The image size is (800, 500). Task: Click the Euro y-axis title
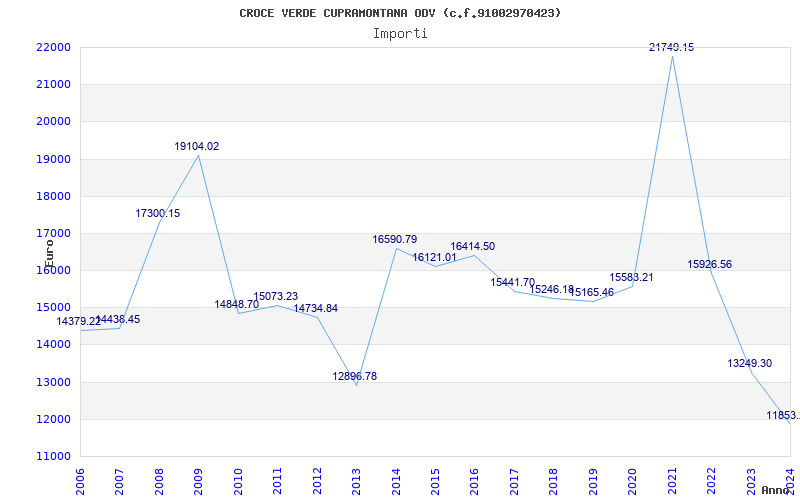[49, 254]
